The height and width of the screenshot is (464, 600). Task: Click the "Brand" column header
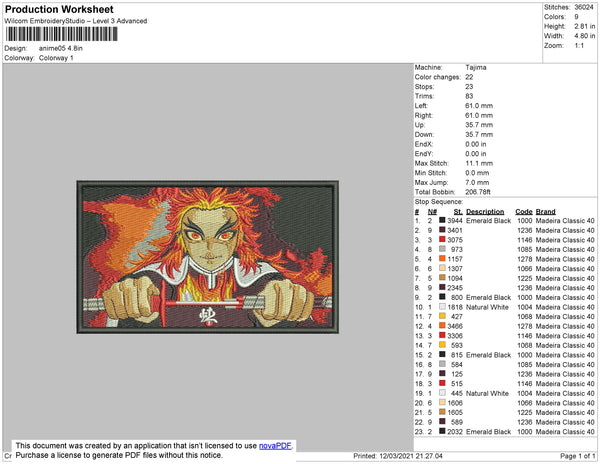[545, 212]
